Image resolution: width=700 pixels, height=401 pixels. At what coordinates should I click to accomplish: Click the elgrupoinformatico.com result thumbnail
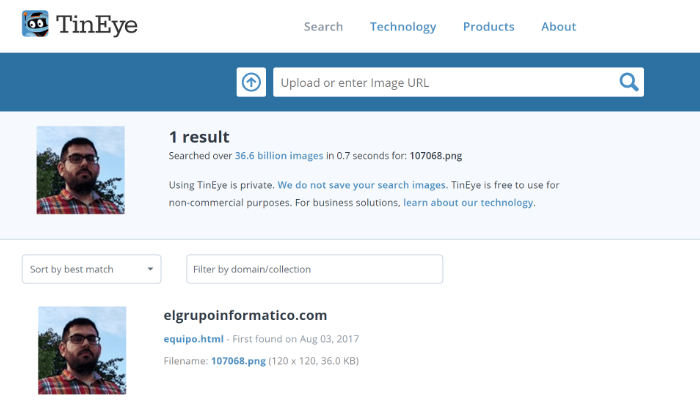(x=82, y=351)
